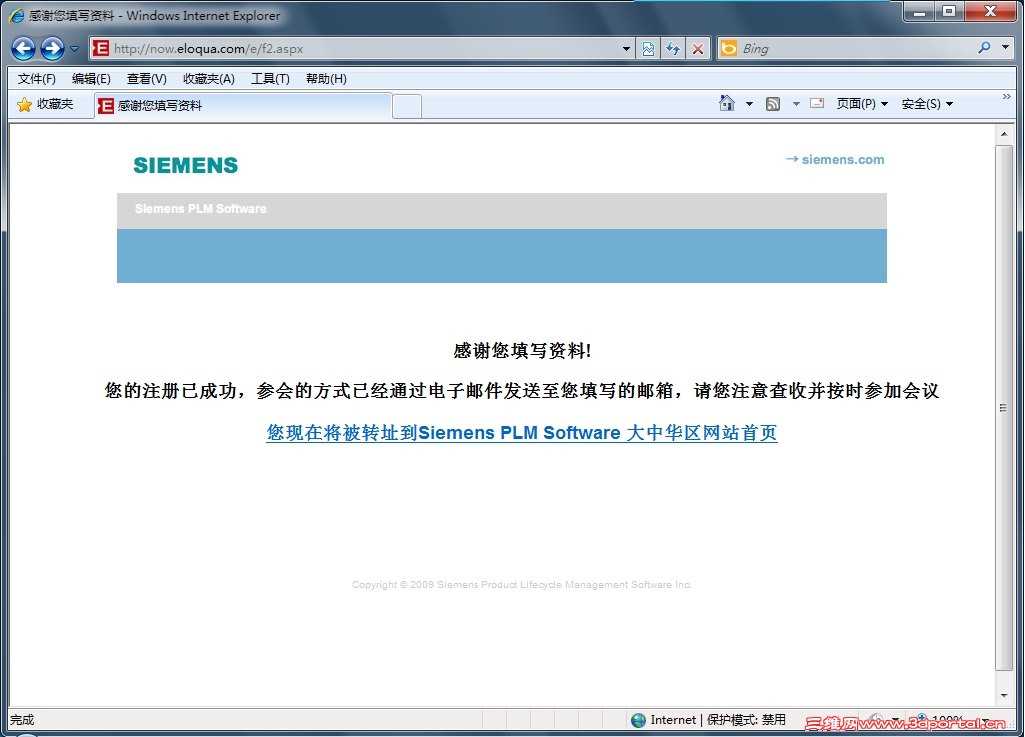The width and height of the screenshot is (1025, 737).
Task: Click the Siemens PLM Software banner text
Action: (201, 209)
